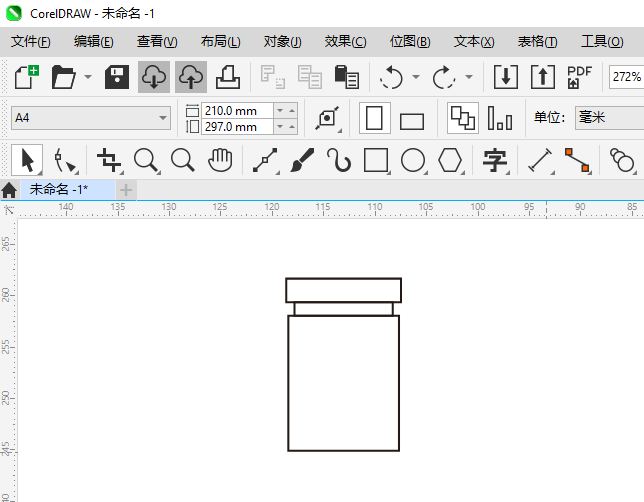Set landscape page orientation
Viewport: 644px width, 502px height.
(412, 121)
